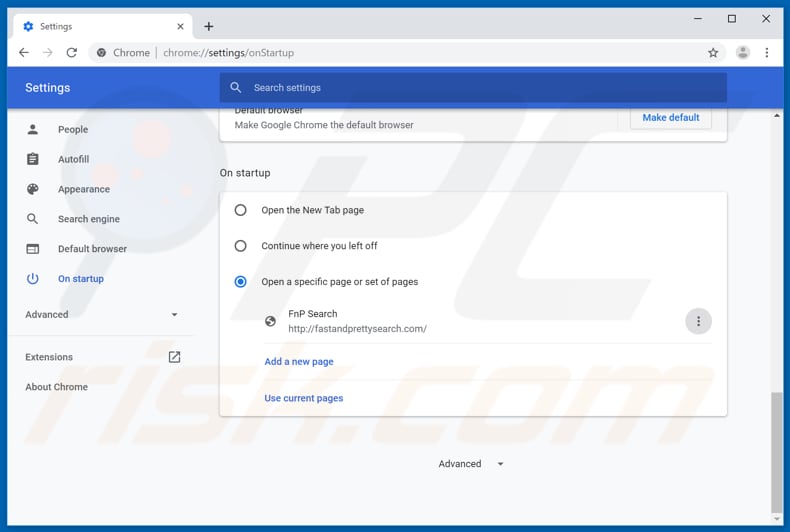Screen dimensions: 790x532
Task: Open About Chrome page
Action: (56, 387)
